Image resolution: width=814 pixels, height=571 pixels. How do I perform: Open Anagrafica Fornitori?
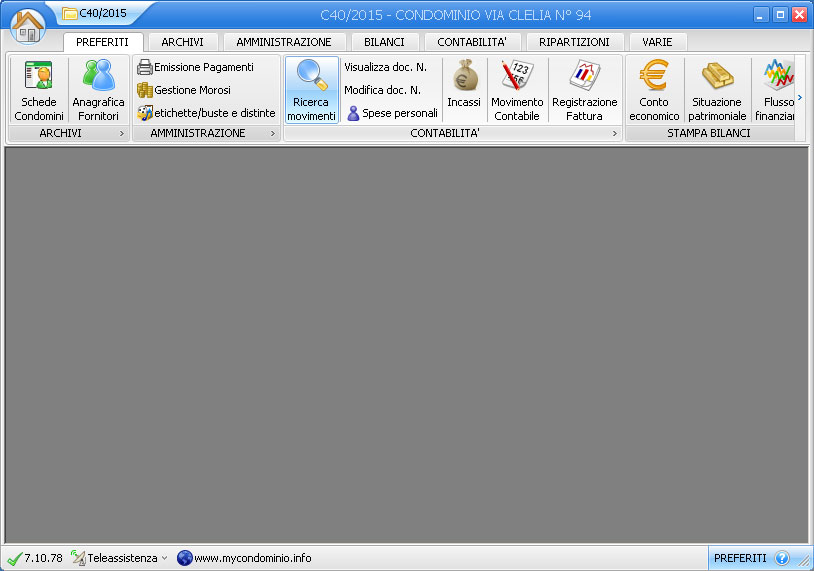click(x=99, y=90)
